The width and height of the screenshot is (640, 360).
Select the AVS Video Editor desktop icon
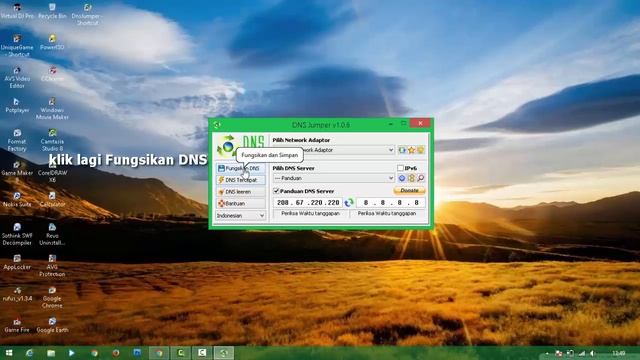pos(17,78)
